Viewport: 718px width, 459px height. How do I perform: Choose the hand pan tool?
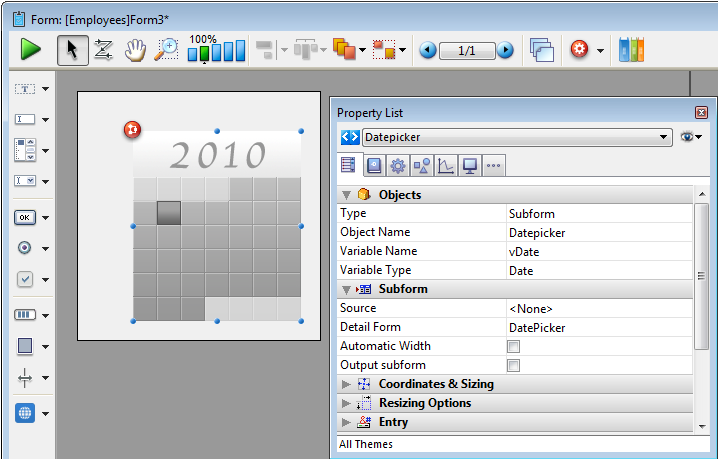(135, 49)
